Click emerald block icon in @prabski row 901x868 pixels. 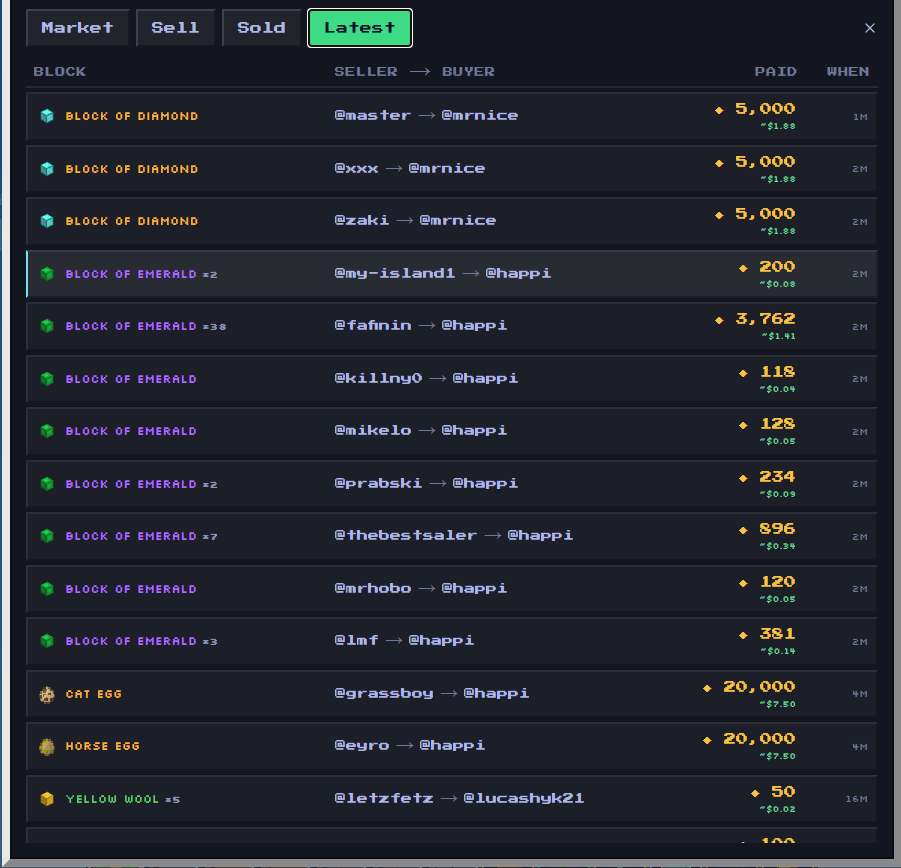click(47, 484)
